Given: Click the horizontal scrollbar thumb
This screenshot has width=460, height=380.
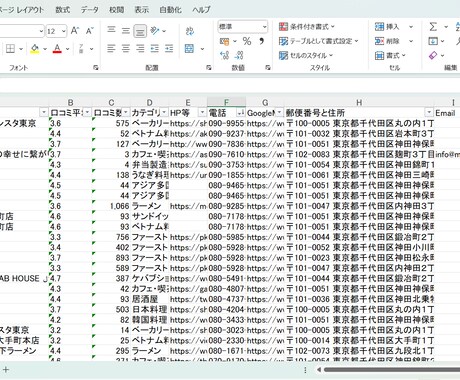Looking at the screenshot, I should point(392,370).
